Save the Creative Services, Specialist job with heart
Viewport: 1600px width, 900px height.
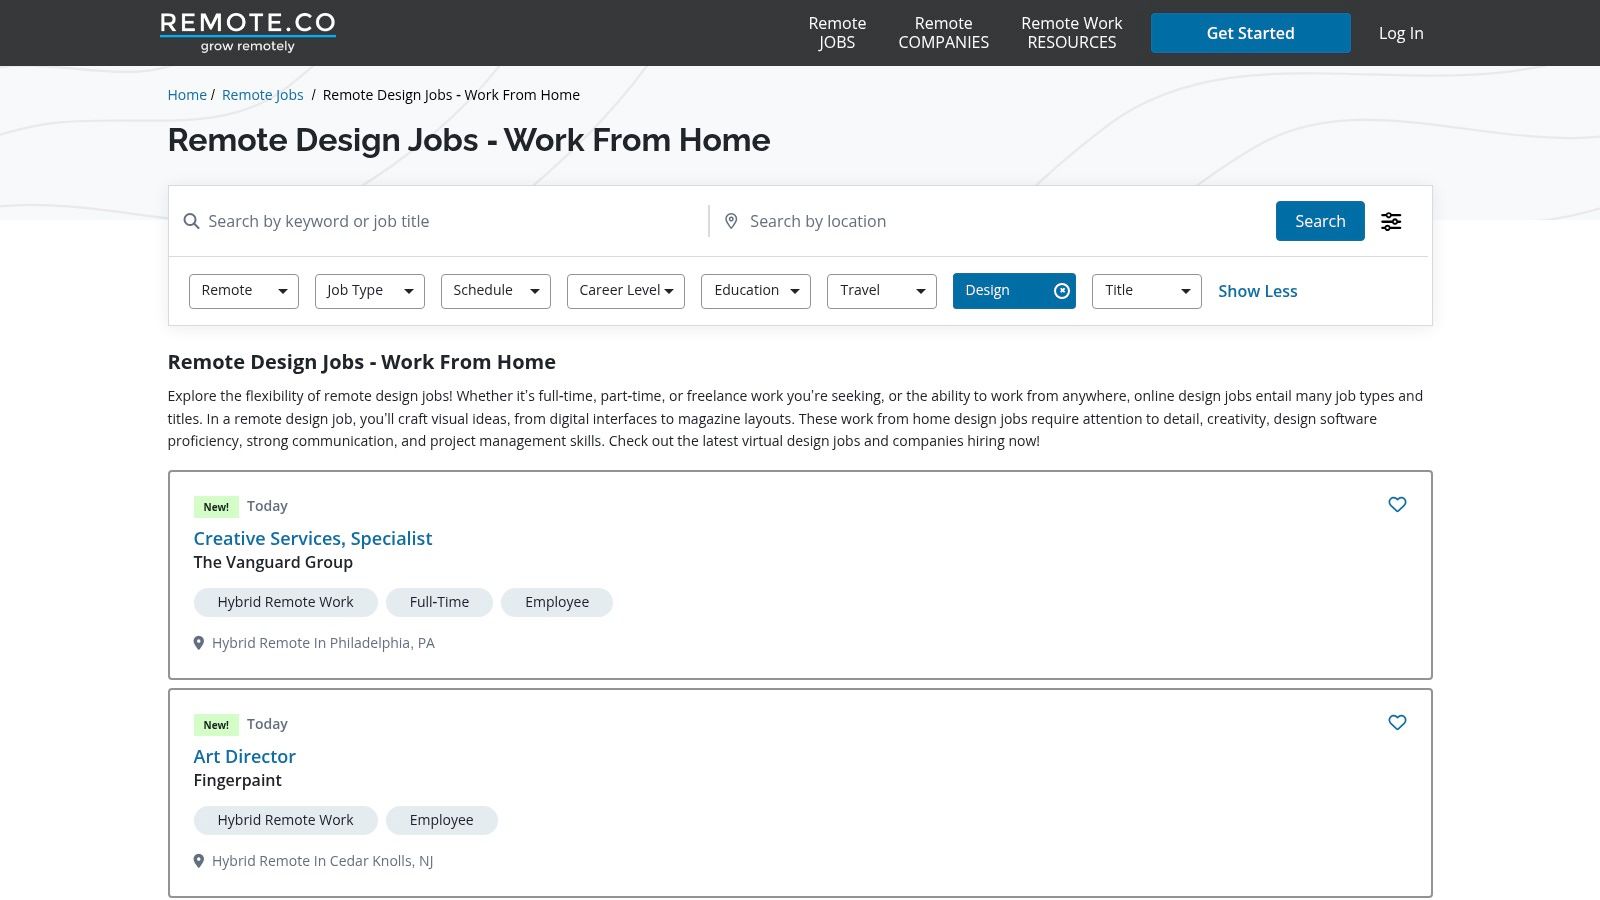1397,505
